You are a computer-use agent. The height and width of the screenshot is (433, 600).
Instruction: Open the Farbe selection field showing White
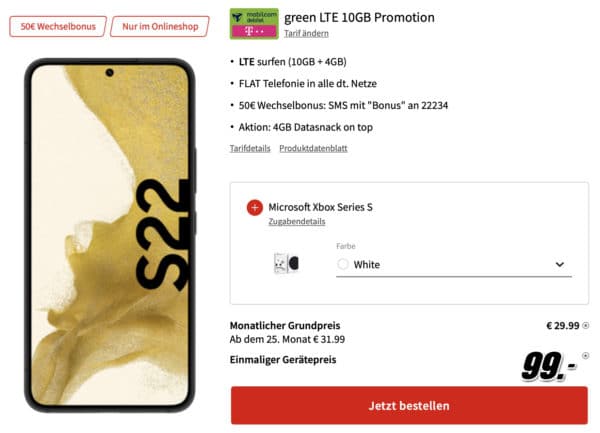(454, 264)
